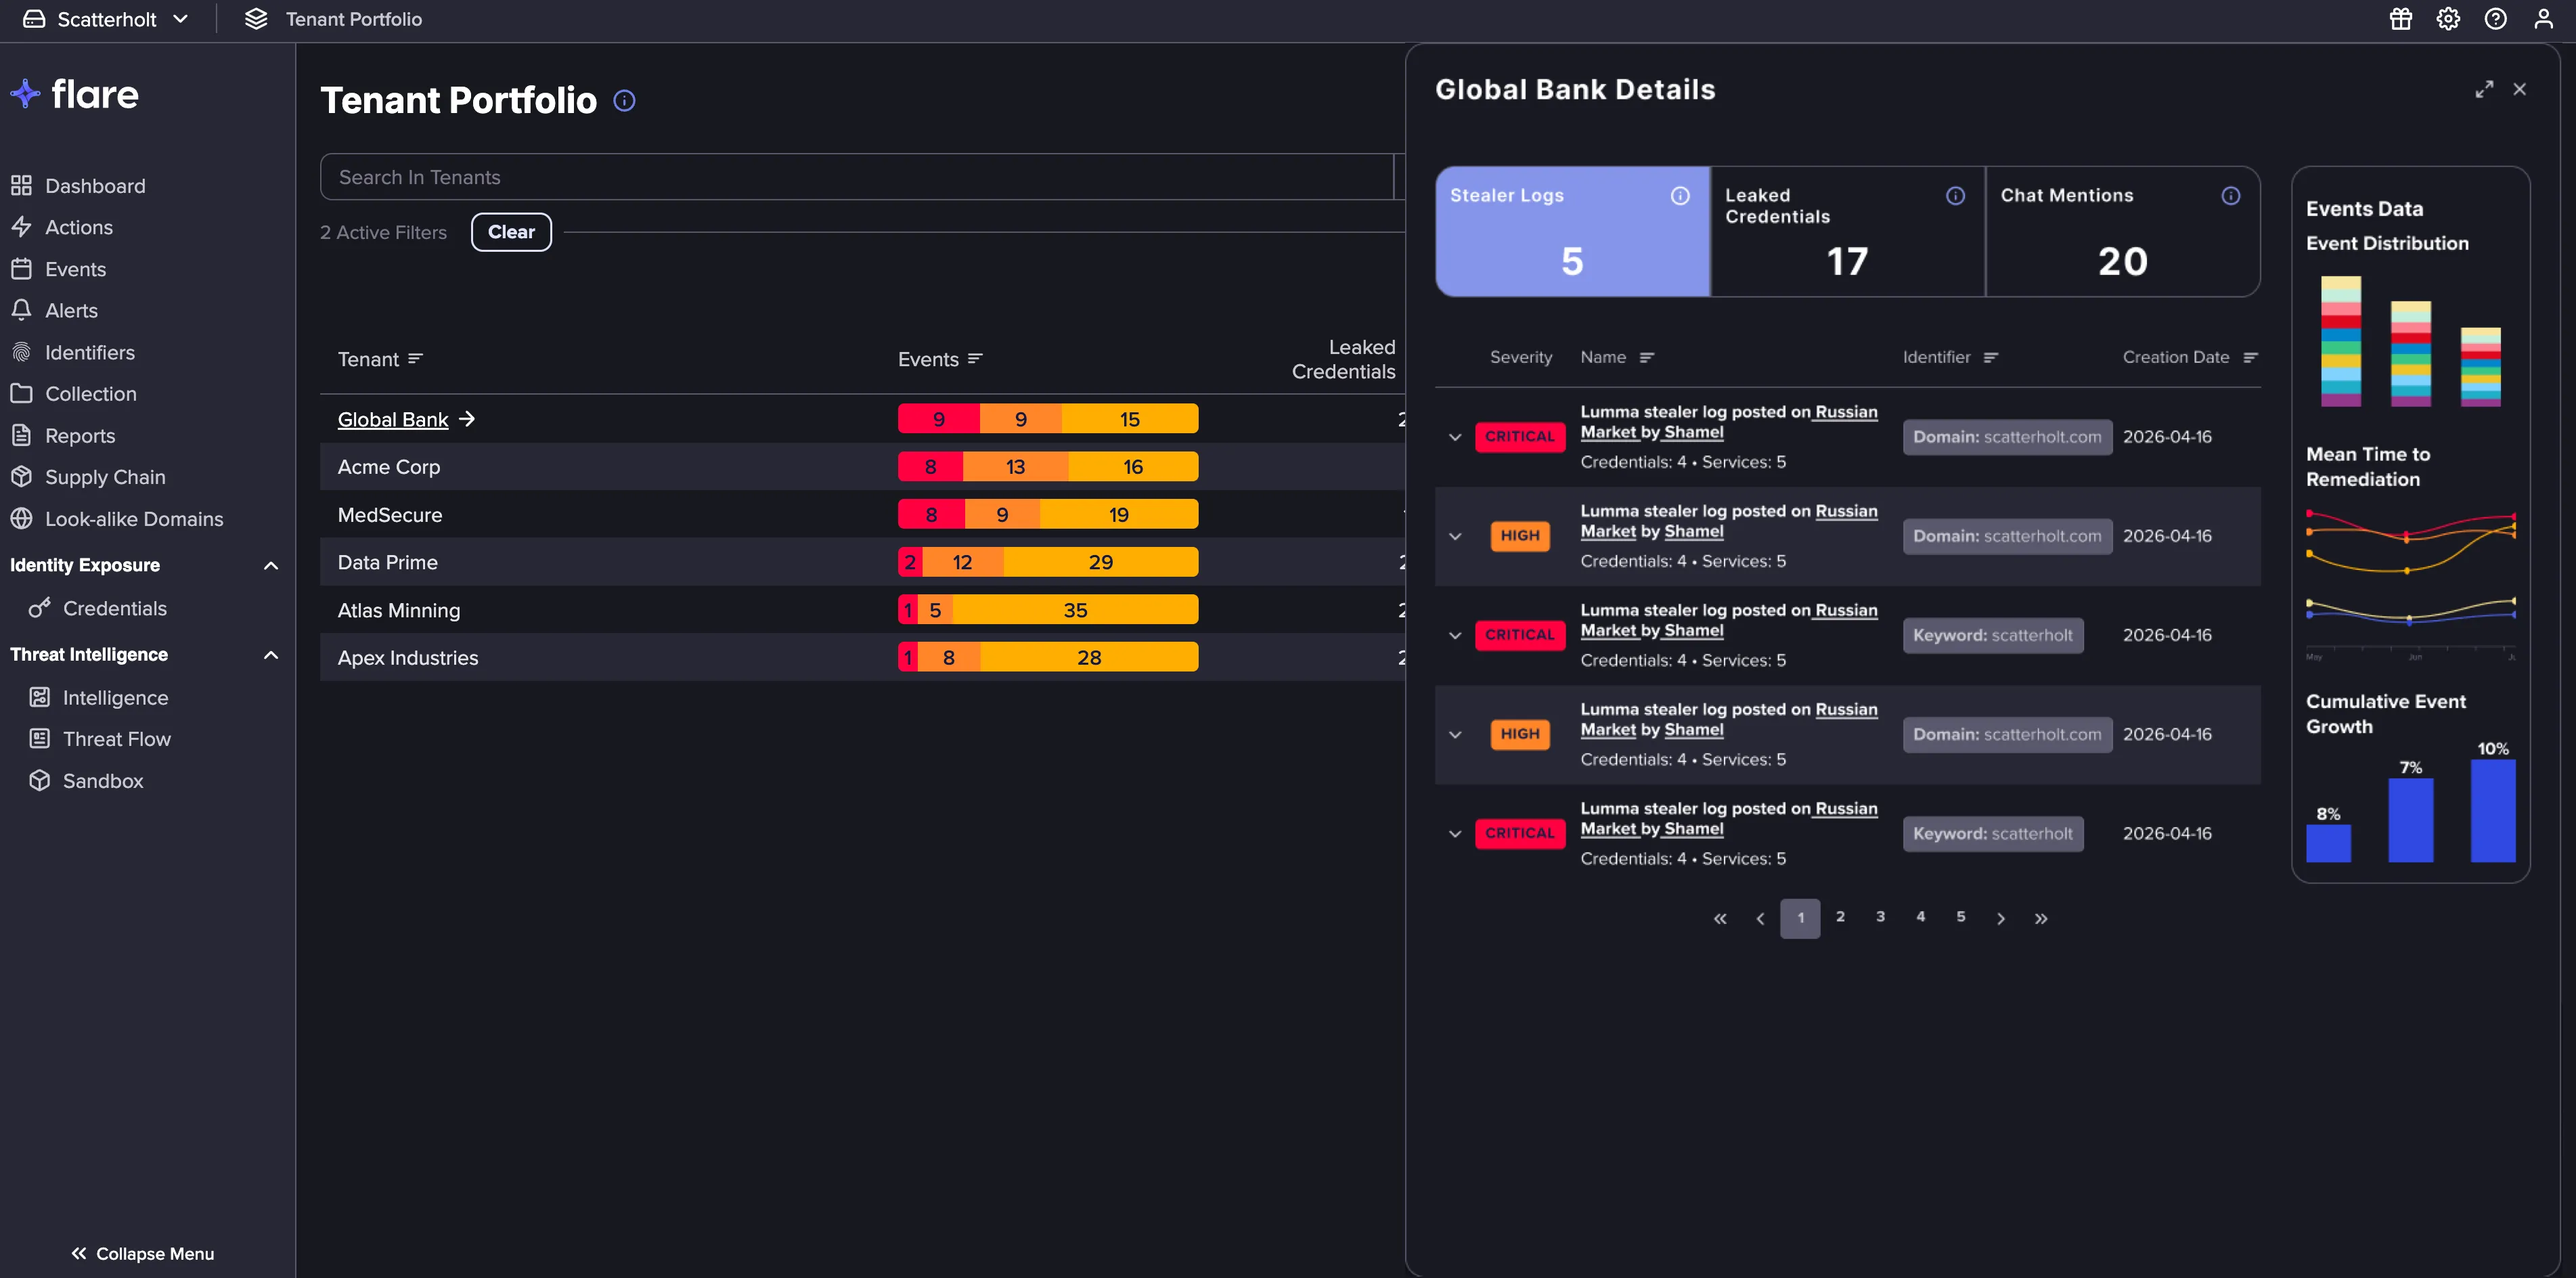The height and width of the screenshot is (1278, 2576).
Task: Select the Stealer Logs tab card
Action: 1572,231
